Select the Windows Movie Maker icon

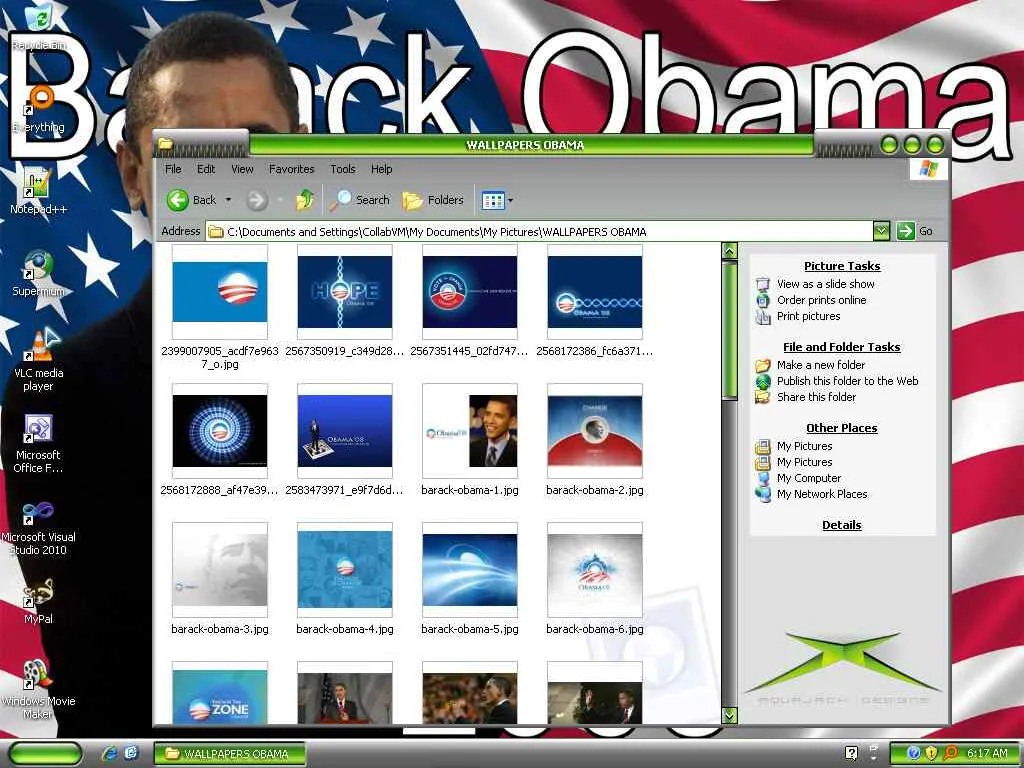[39, 689]
